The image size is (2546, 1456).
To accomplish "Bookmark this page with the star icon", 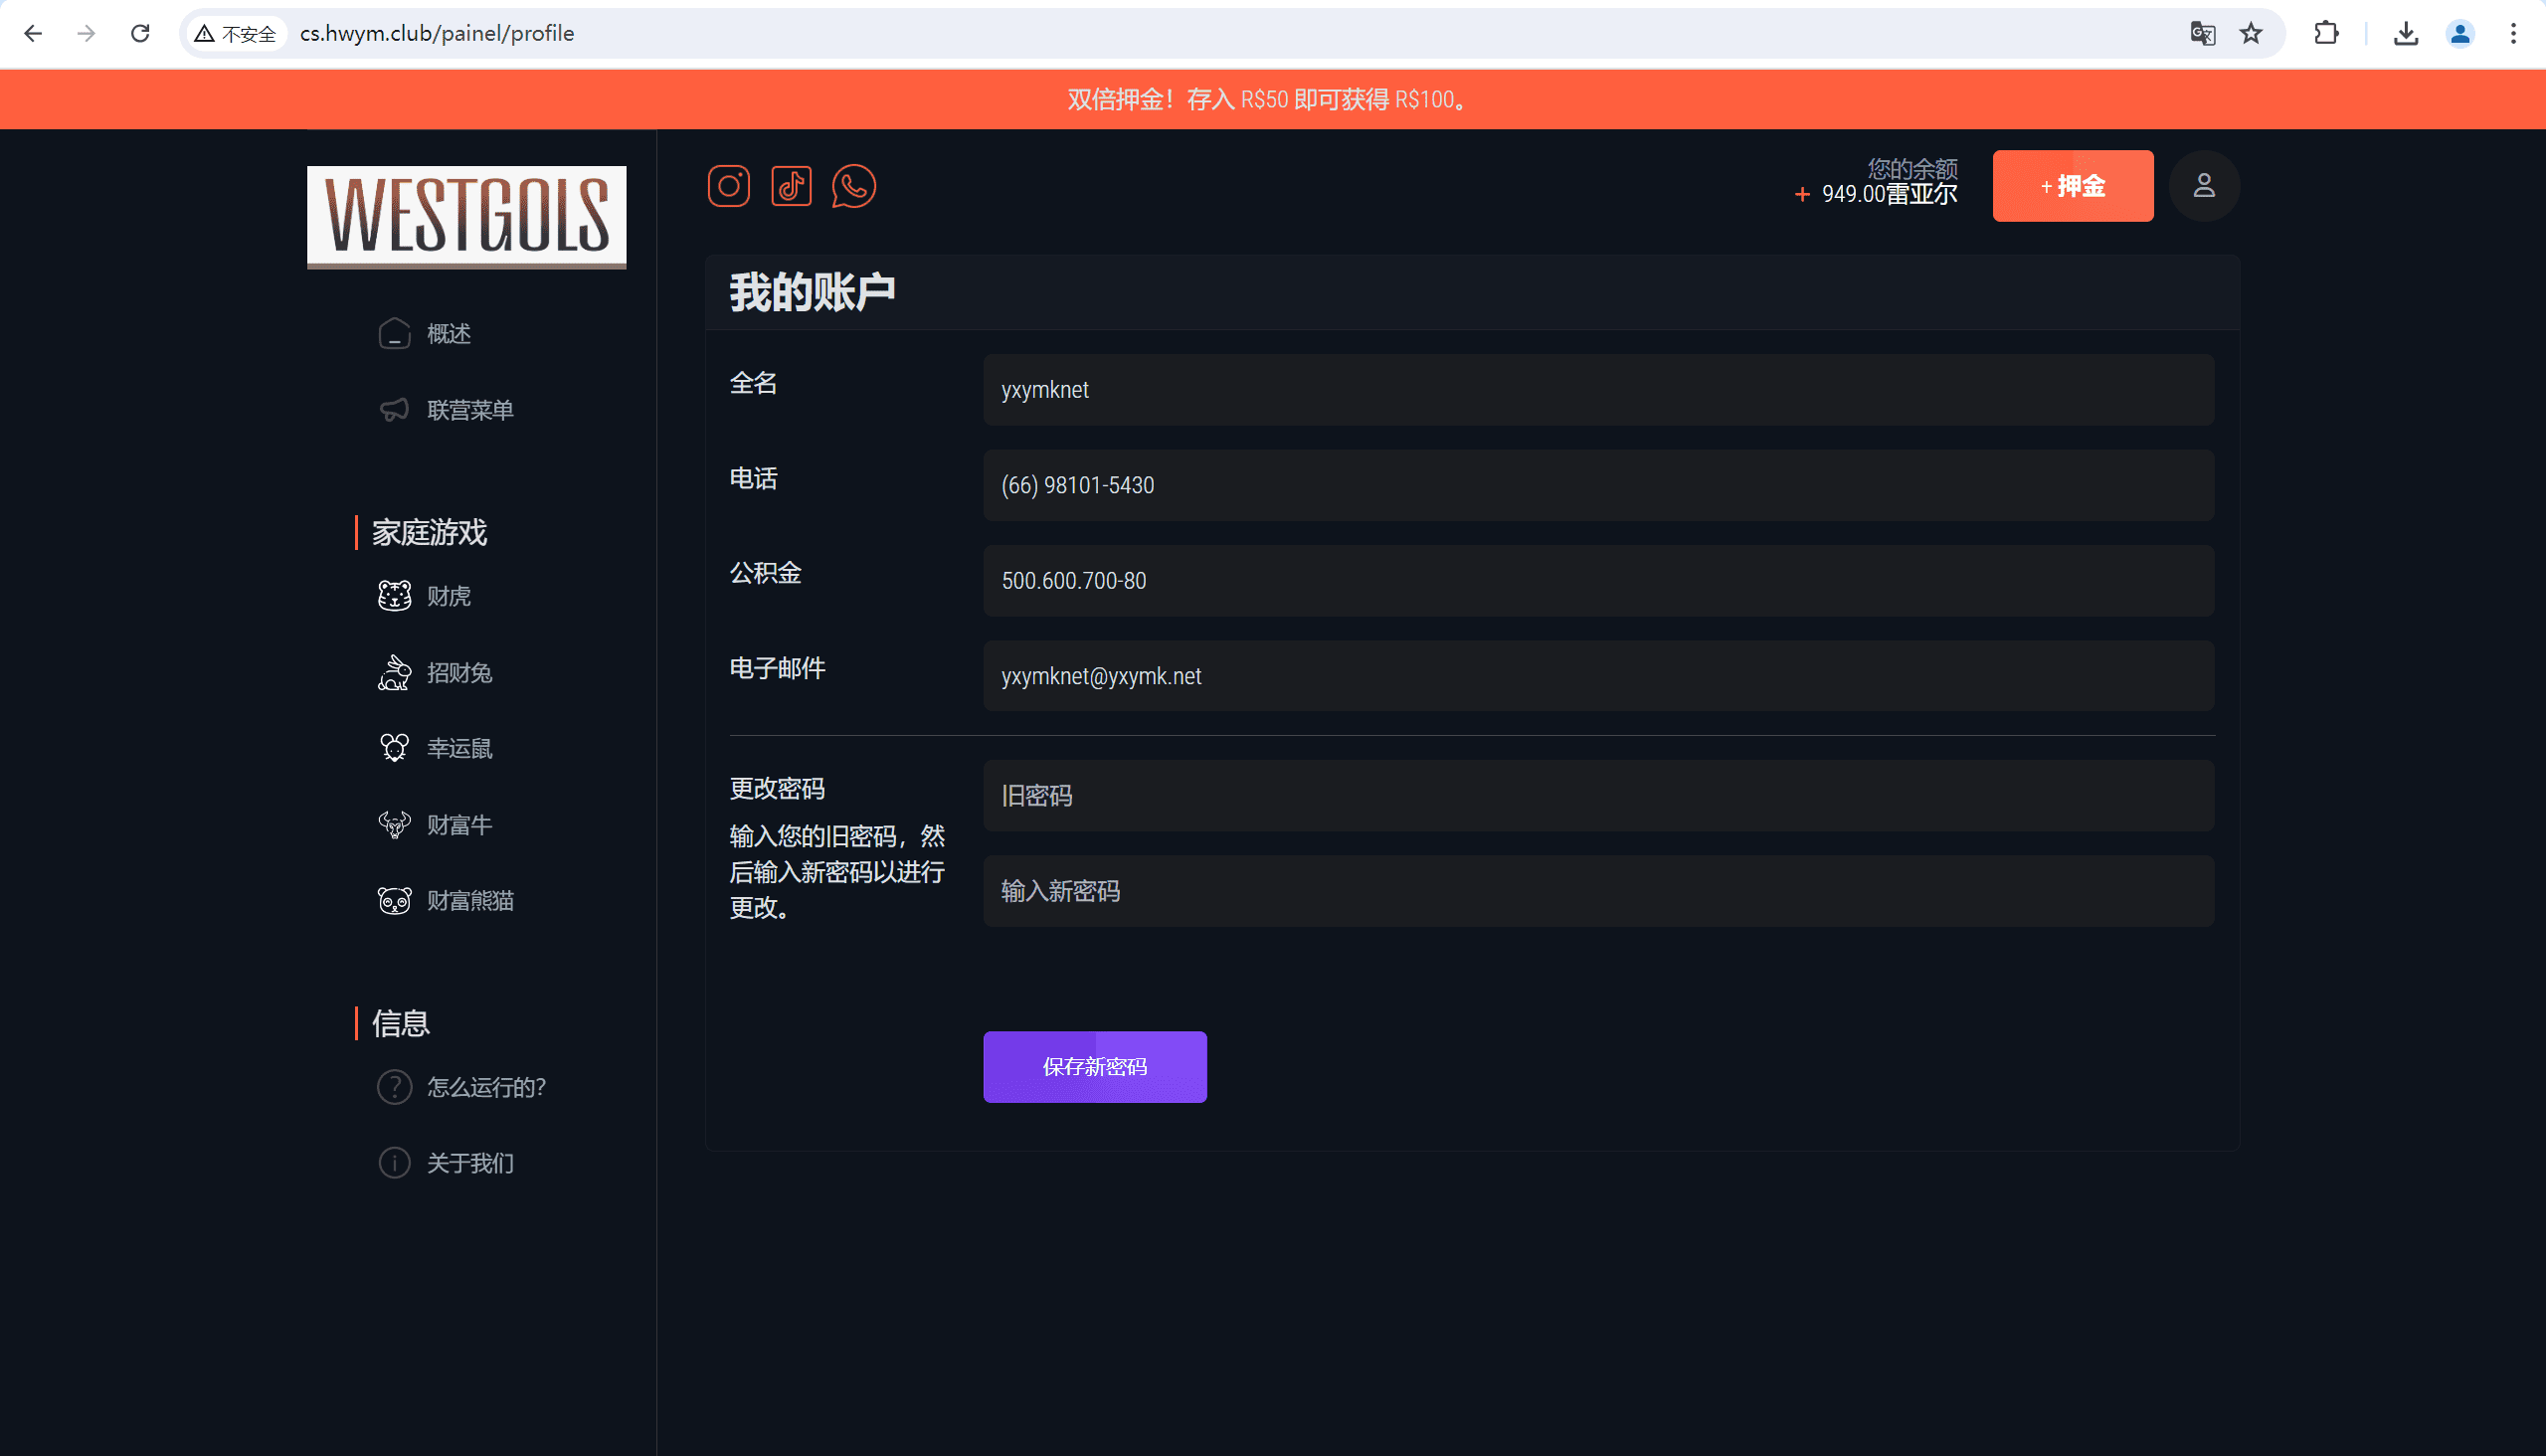I will 2250,34.
